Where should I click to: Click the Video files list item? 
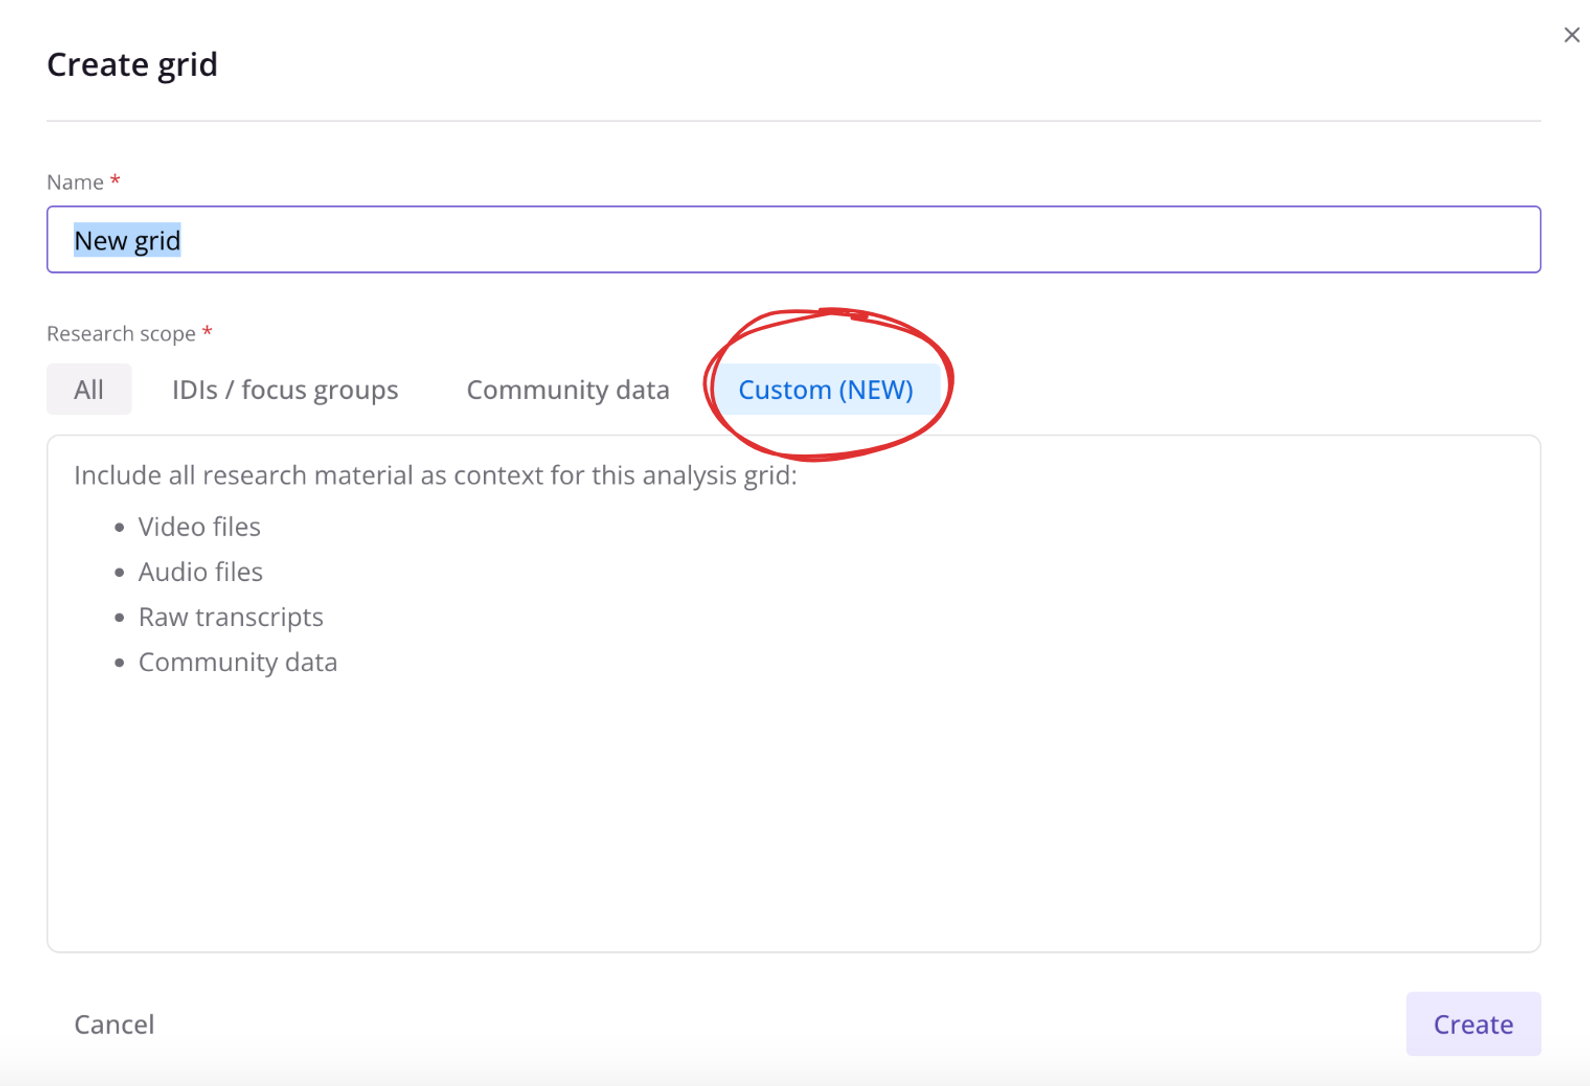tap(199, 526)
